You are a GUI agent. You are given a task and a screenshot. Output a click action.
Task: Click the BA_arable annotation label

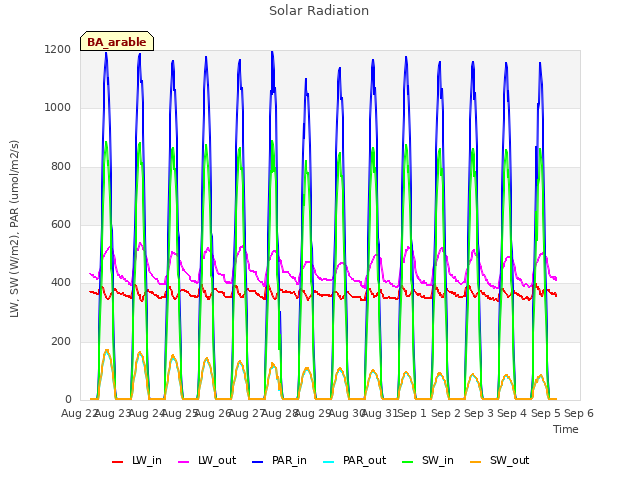click(117, 42)
